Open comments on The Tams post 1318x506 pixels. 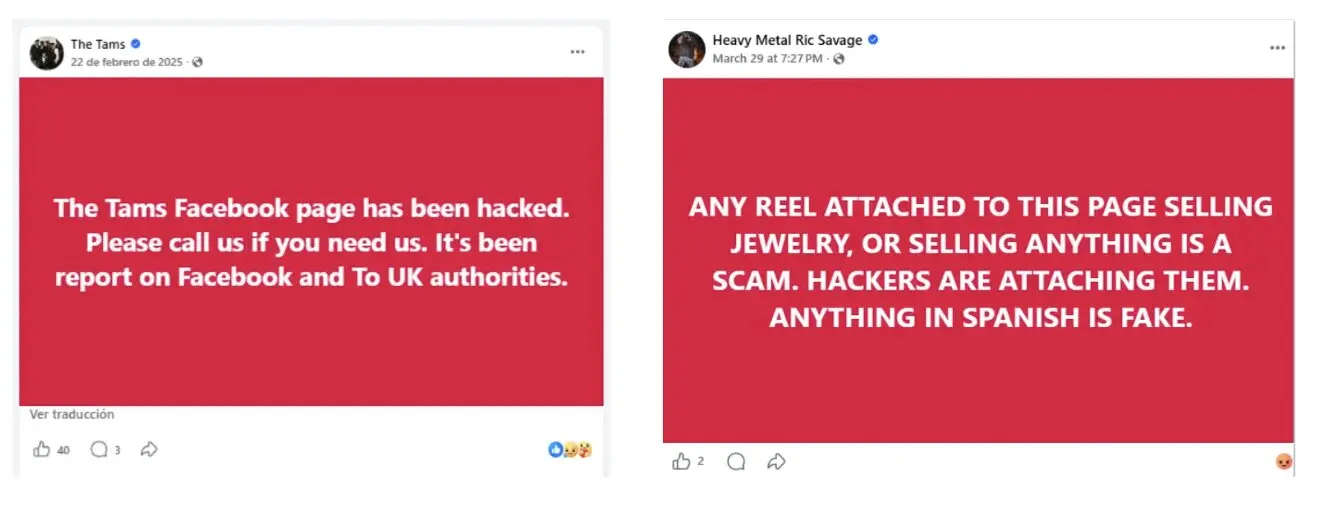point(99,450)
